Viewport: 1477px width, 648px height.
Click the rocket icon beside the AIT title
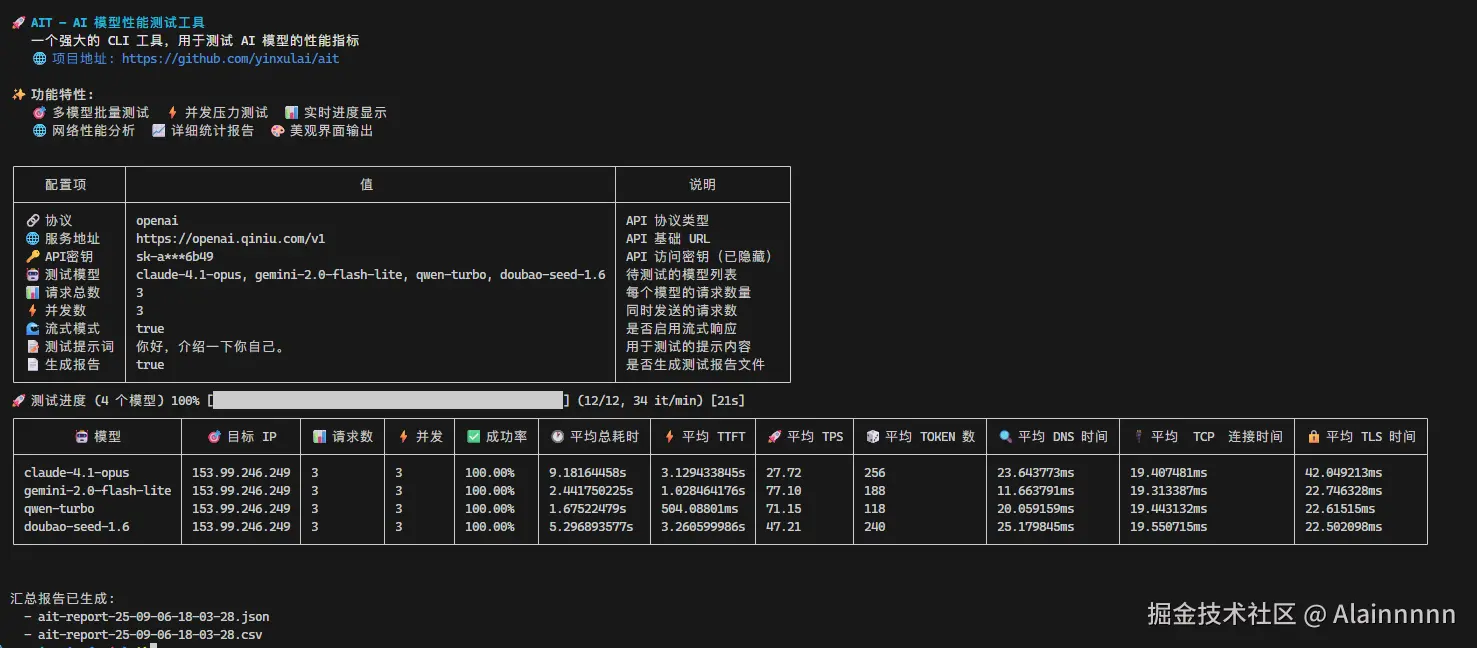coord(18,23)
